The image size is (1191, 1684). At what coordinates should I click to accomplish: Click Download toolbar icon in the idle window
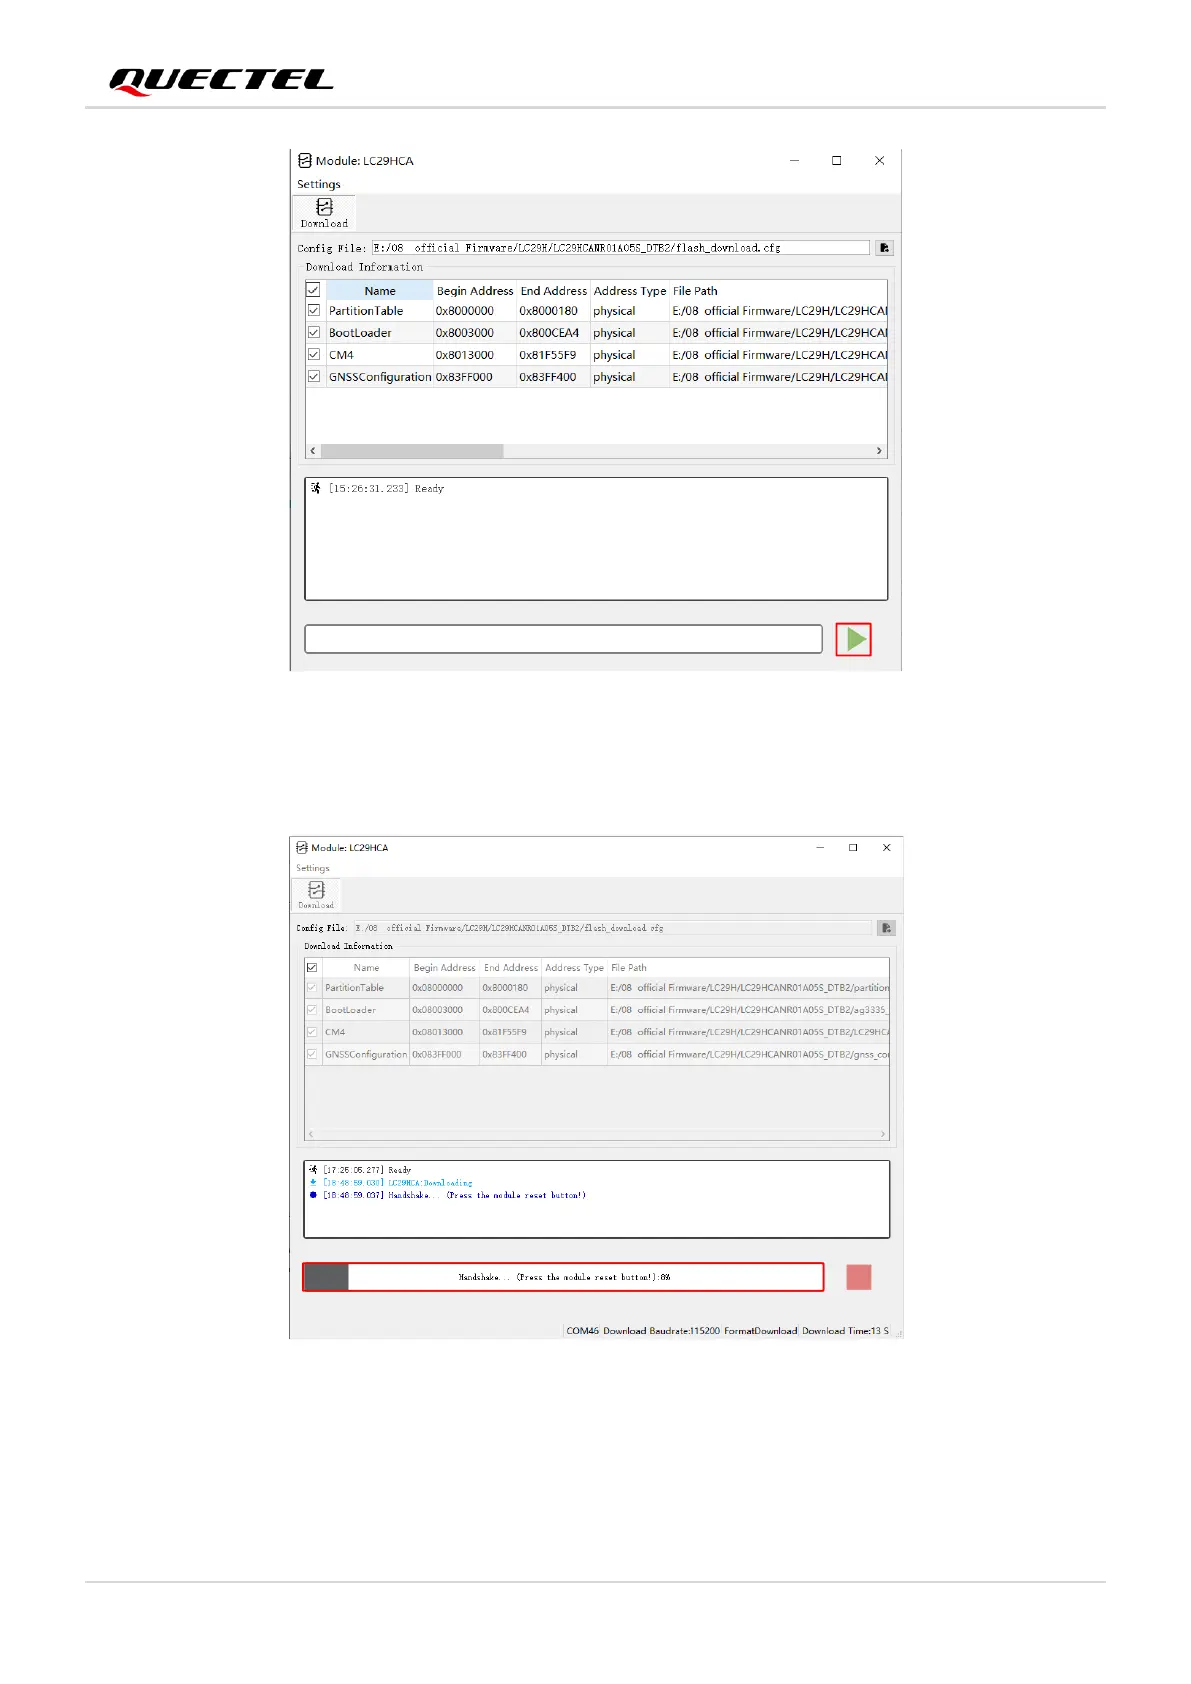[324, 212]
